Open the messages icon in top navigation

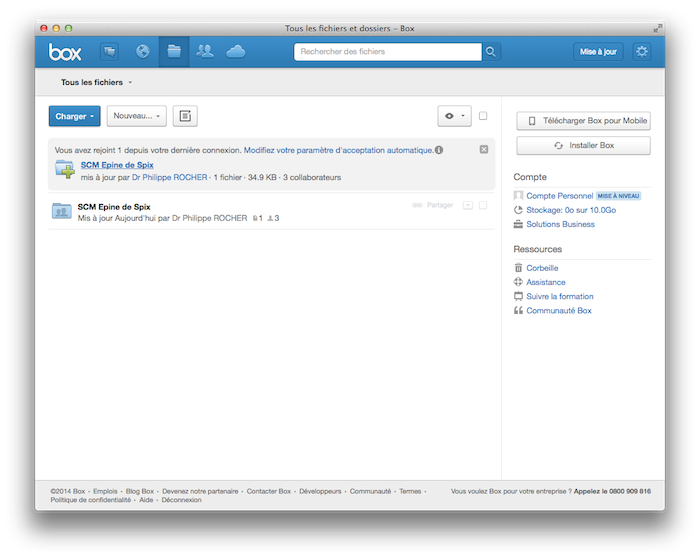(x=109, y=52)
